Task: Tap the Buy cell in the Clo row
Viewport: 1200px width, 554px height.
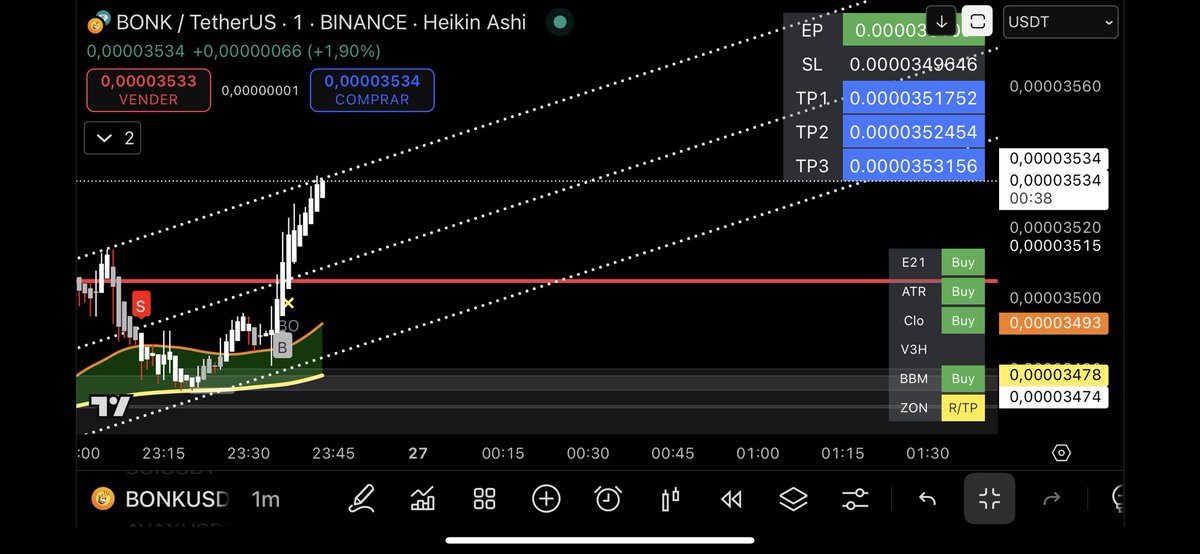Action: (x=963, y=320)
